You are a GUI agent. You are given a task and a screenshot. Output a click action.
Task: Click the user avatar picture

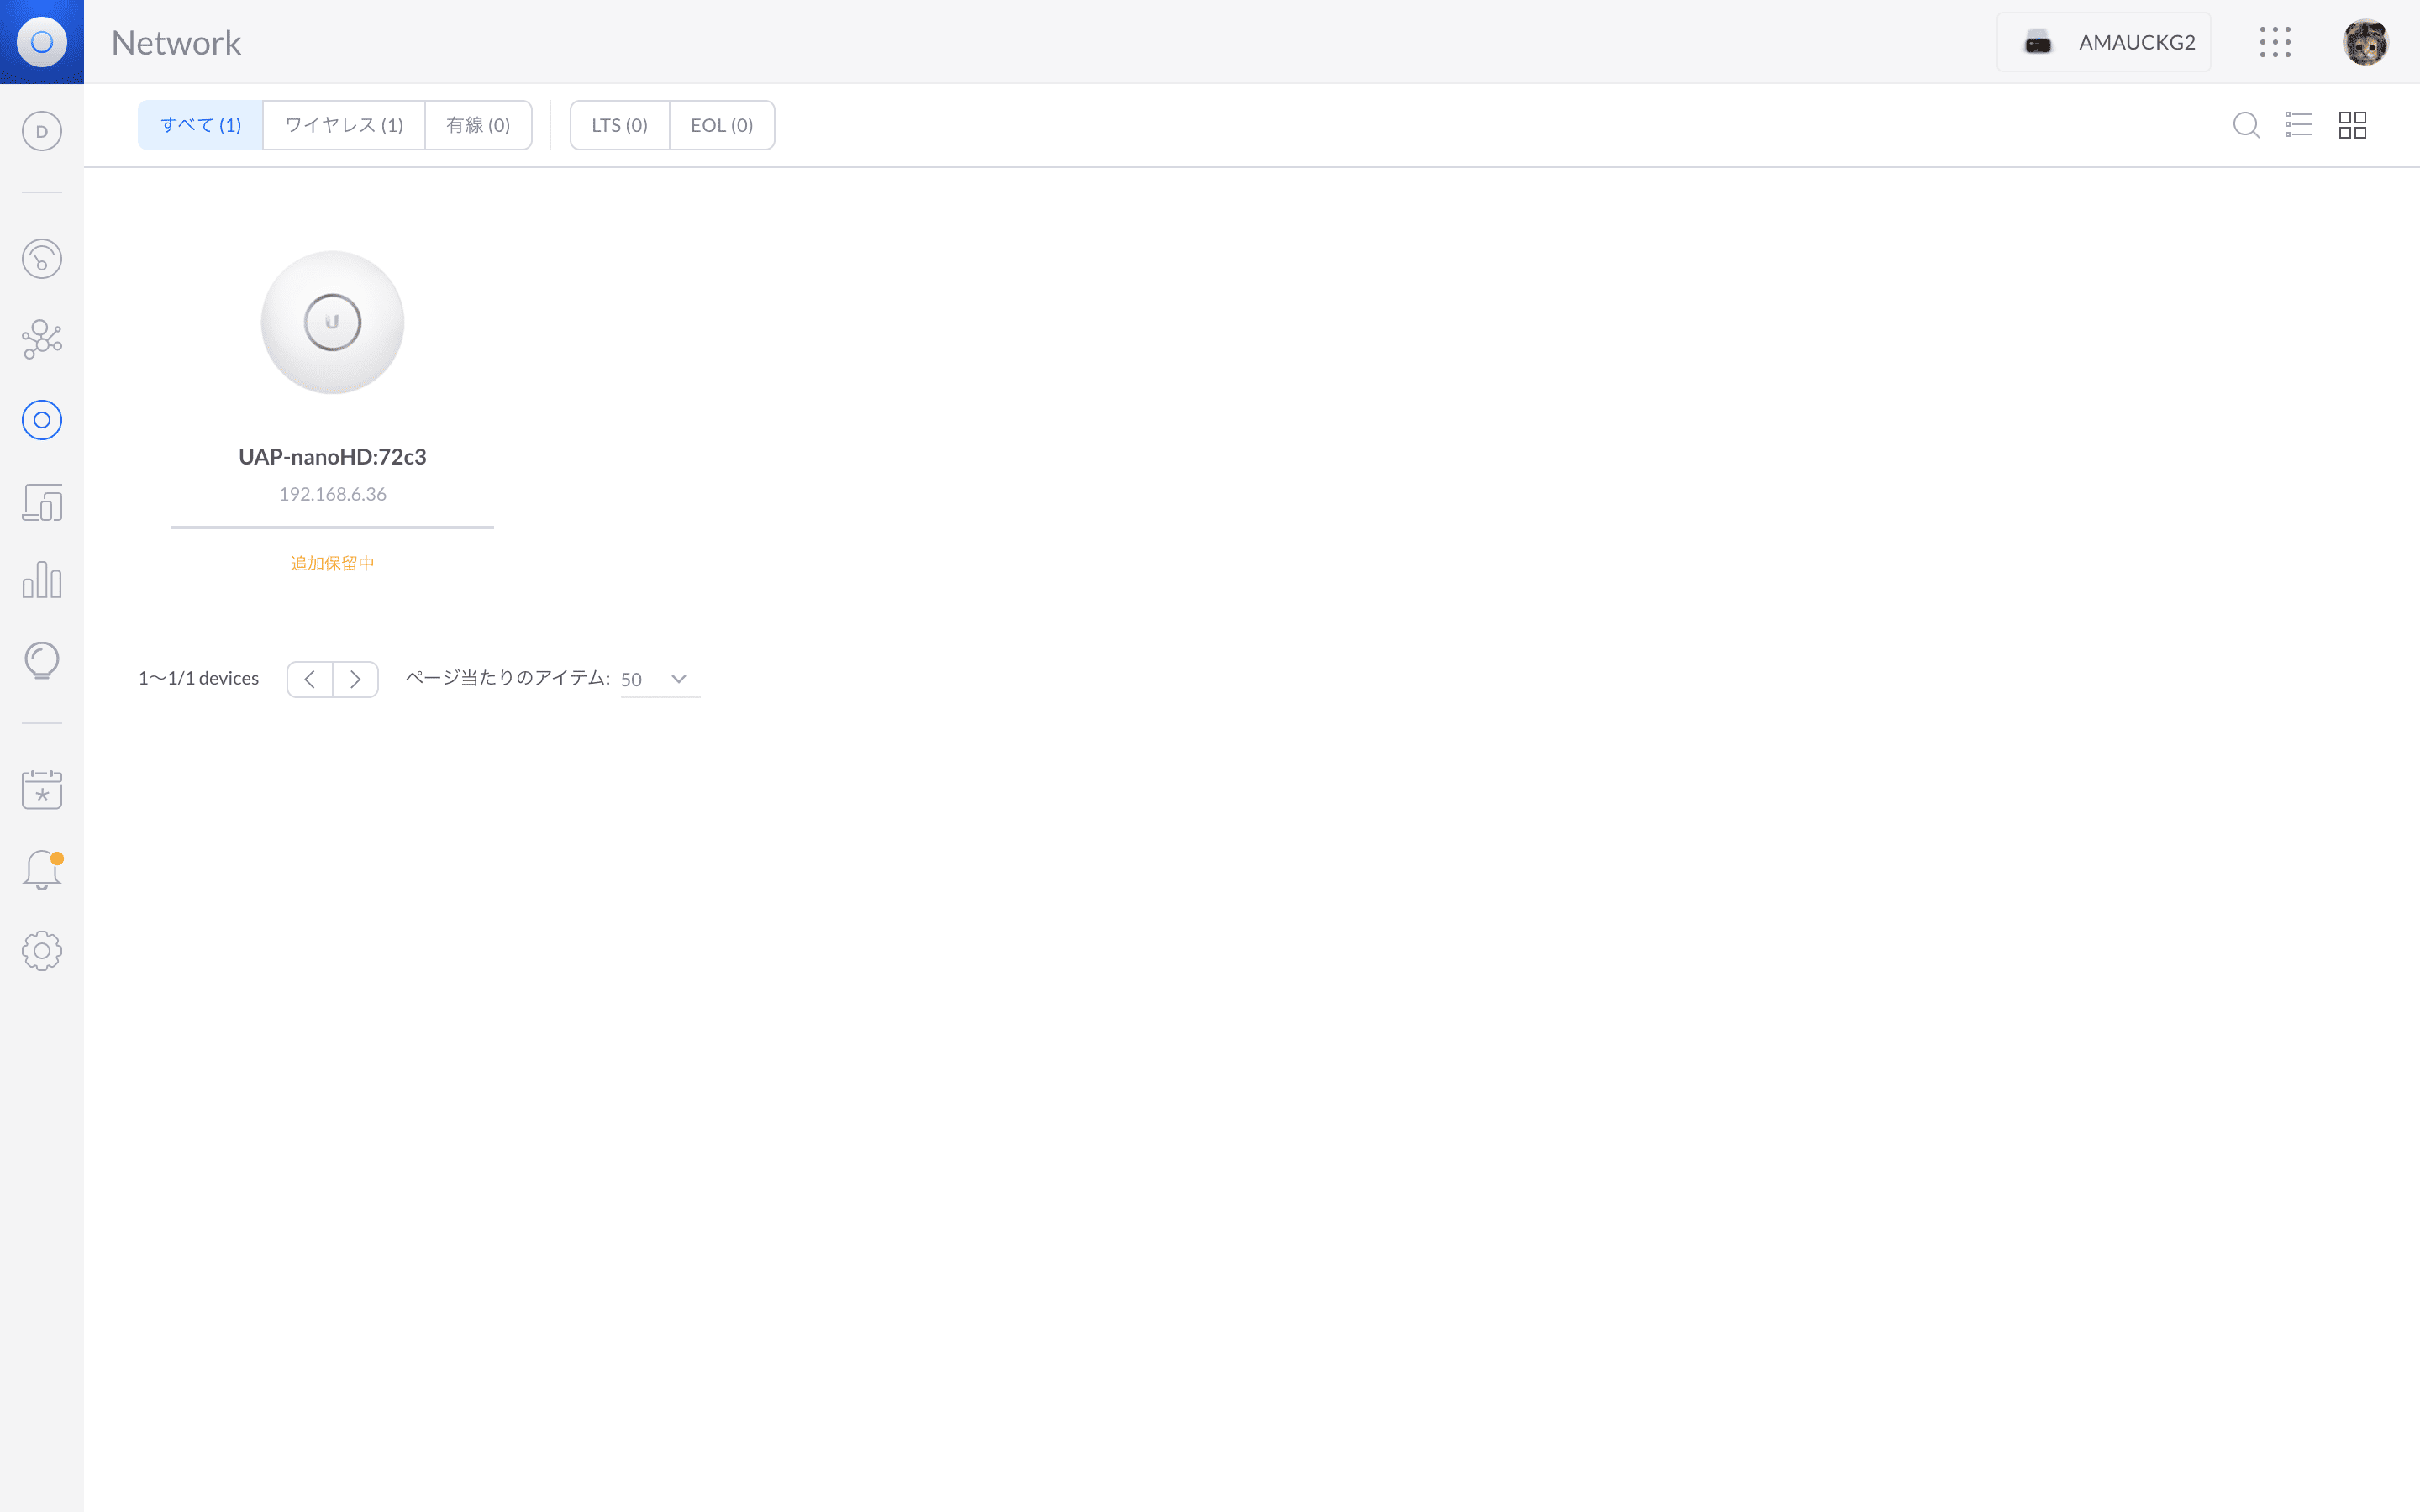pyautogui.click(x=2366, y=42)
